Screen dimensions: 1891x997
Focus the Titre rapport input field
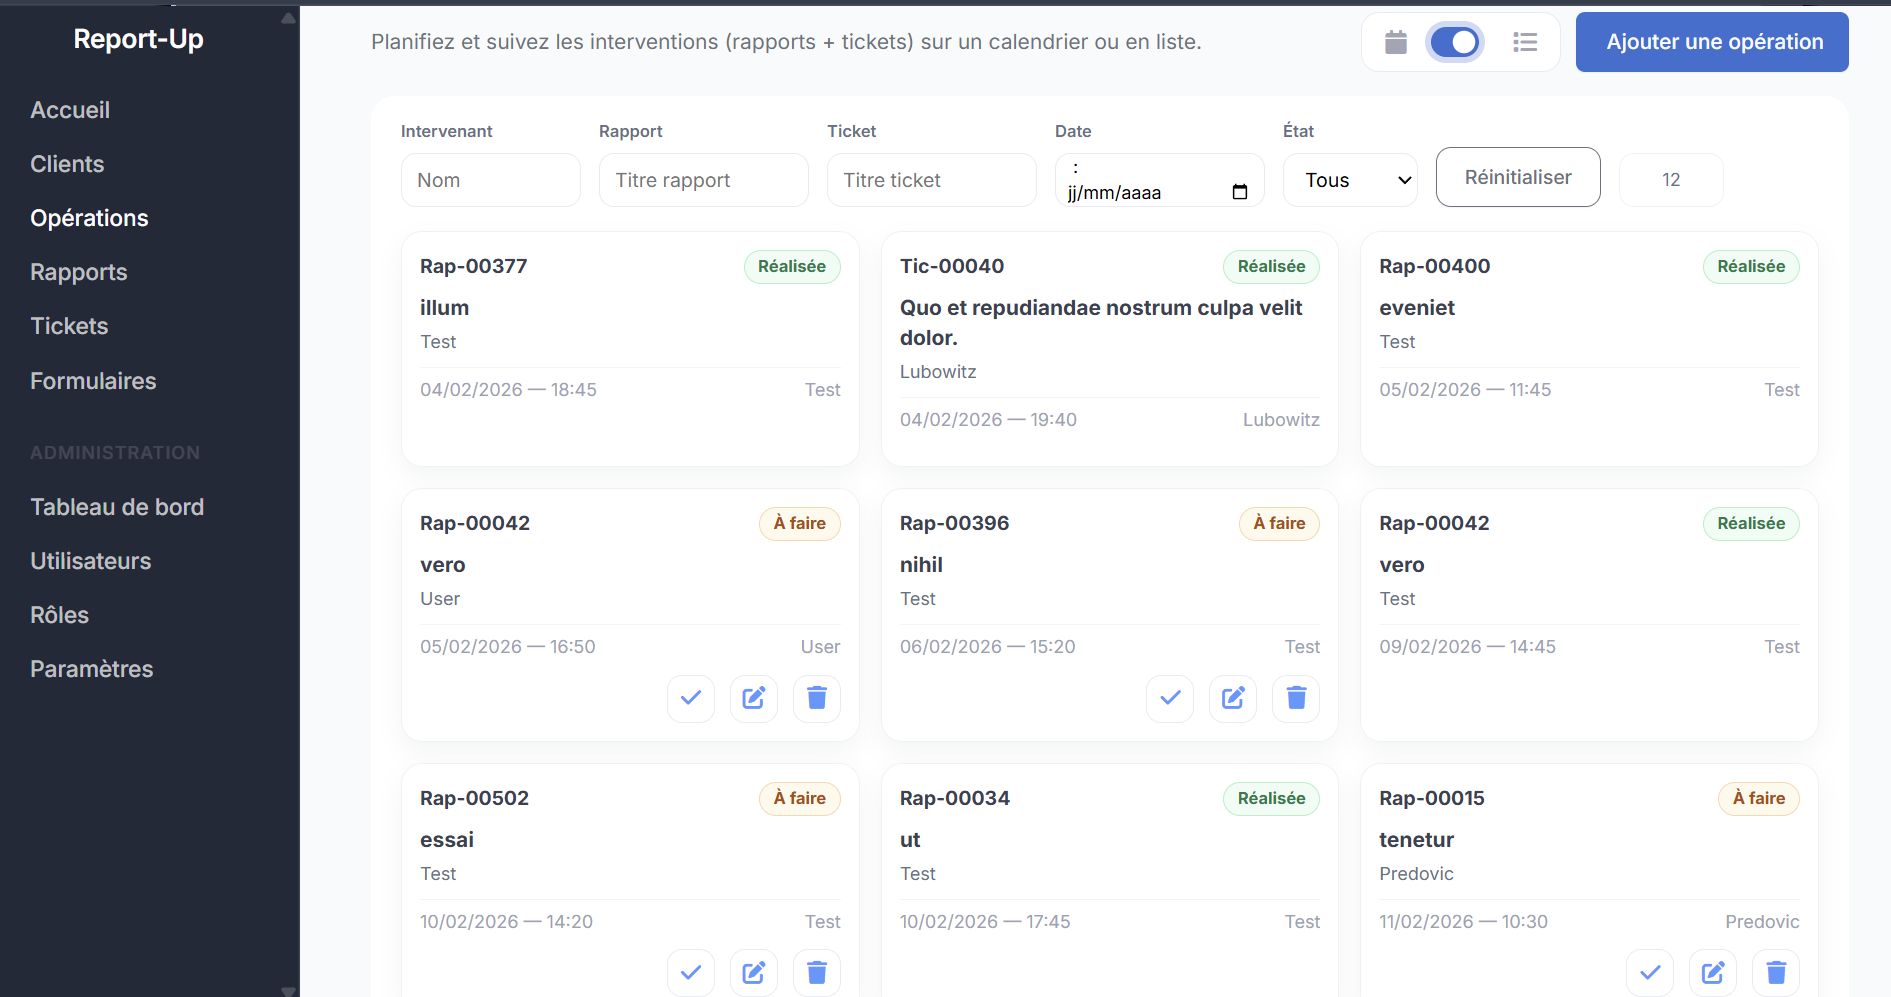coord(703,180)
